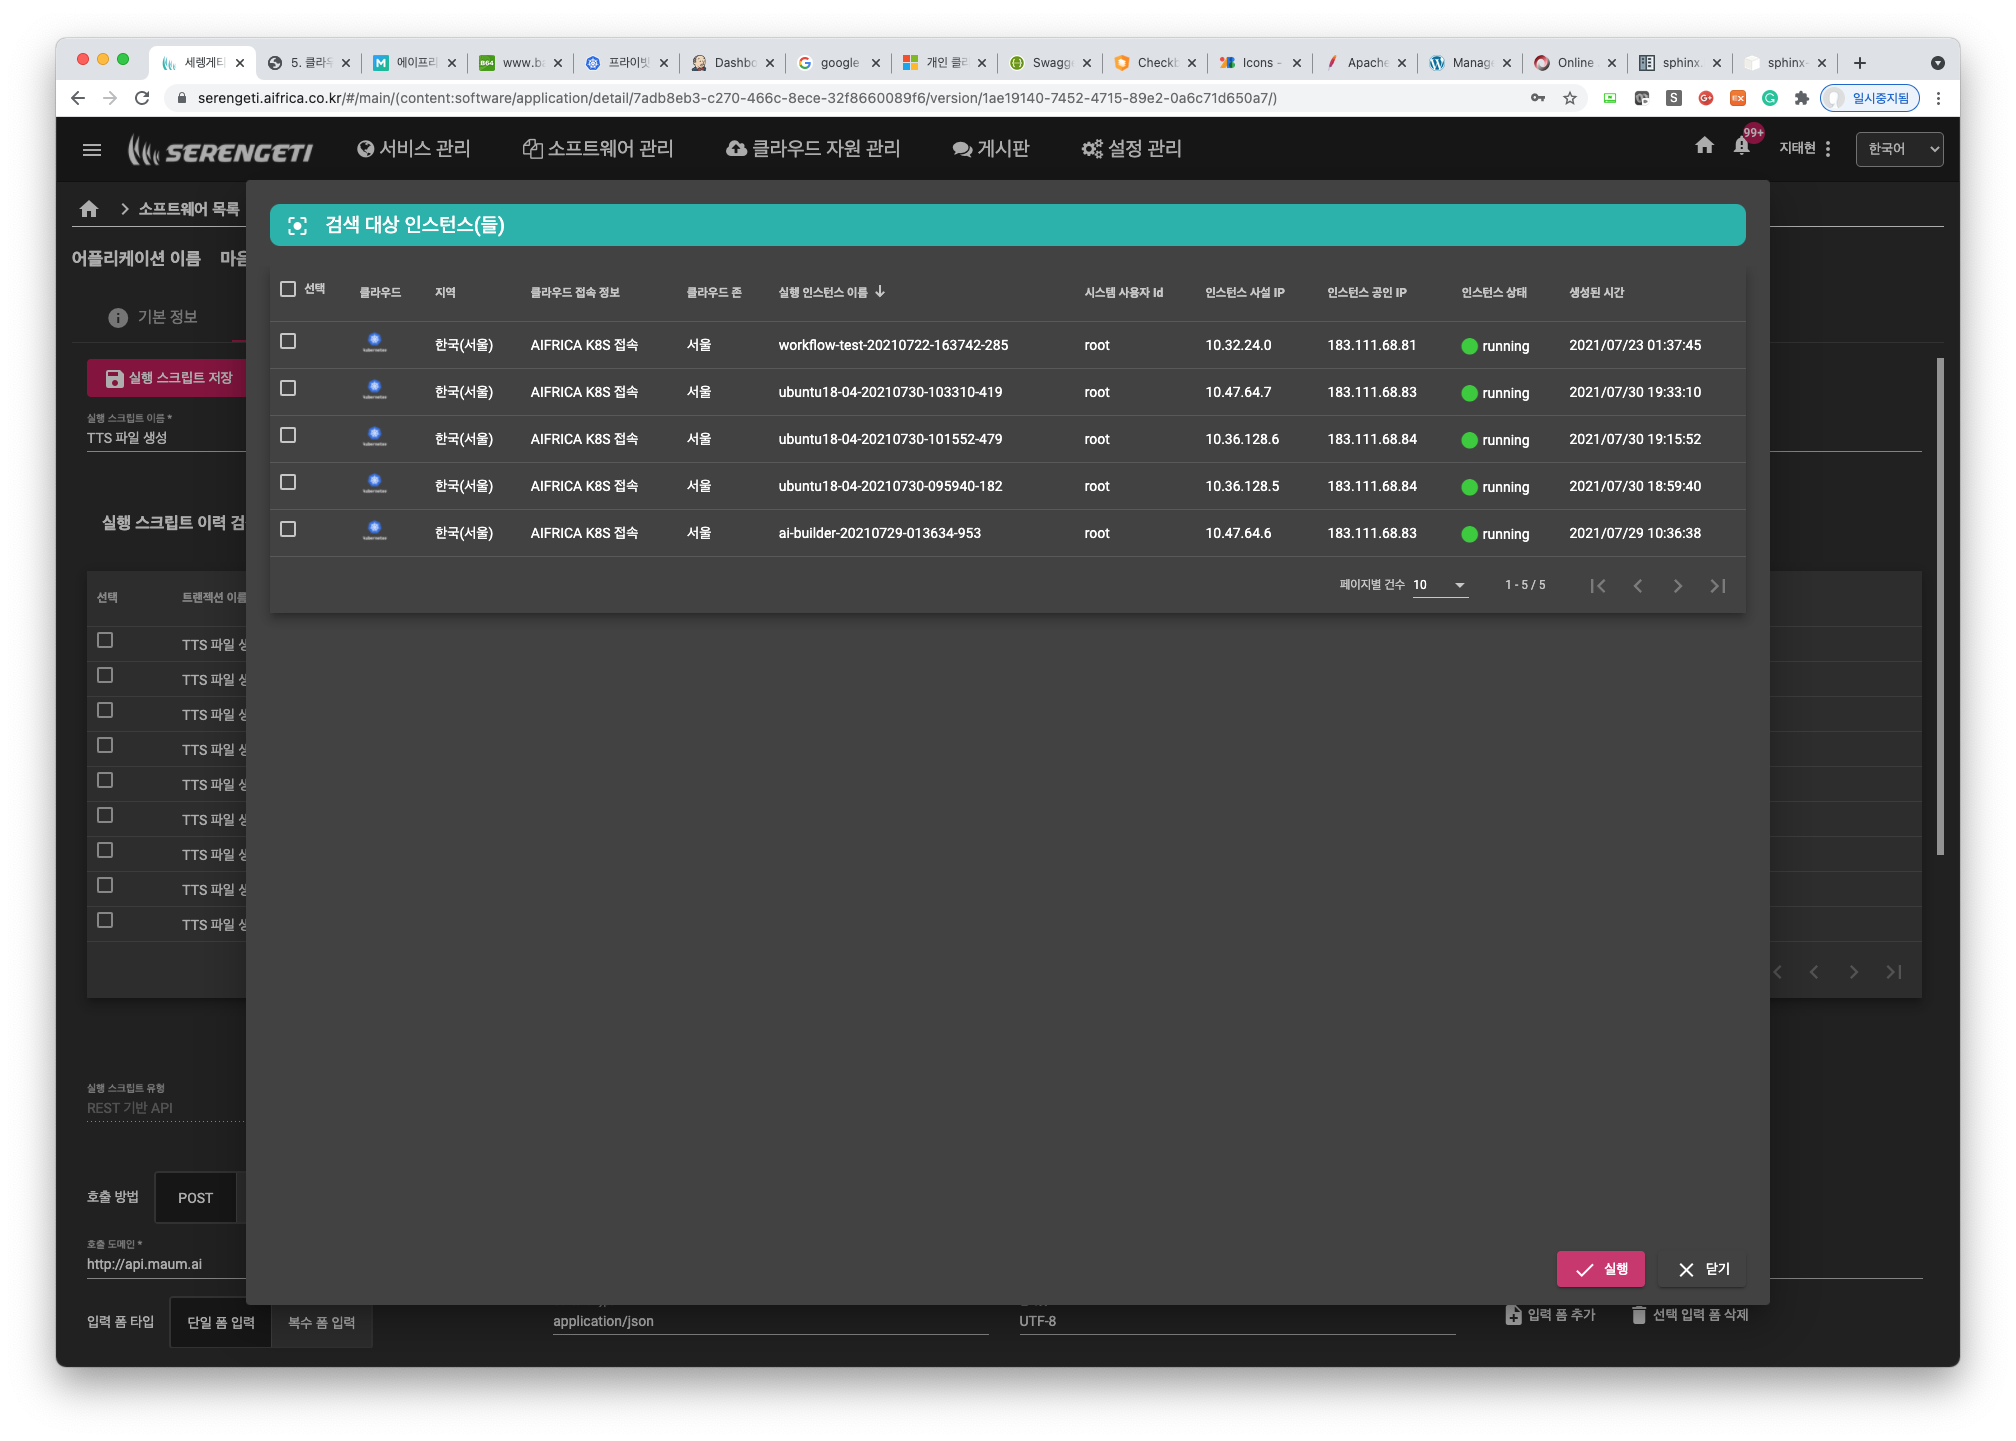Open the 소프트웨어 관리 menu

pyautogui.click(x=598, y=149)
